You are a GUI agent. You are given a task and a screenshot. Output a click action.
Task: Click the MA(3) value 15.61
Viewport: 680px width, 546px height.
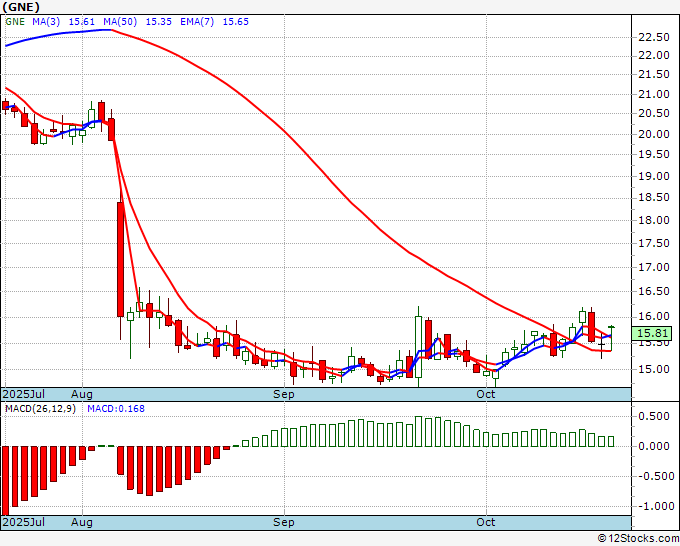(x=82, y=22)
